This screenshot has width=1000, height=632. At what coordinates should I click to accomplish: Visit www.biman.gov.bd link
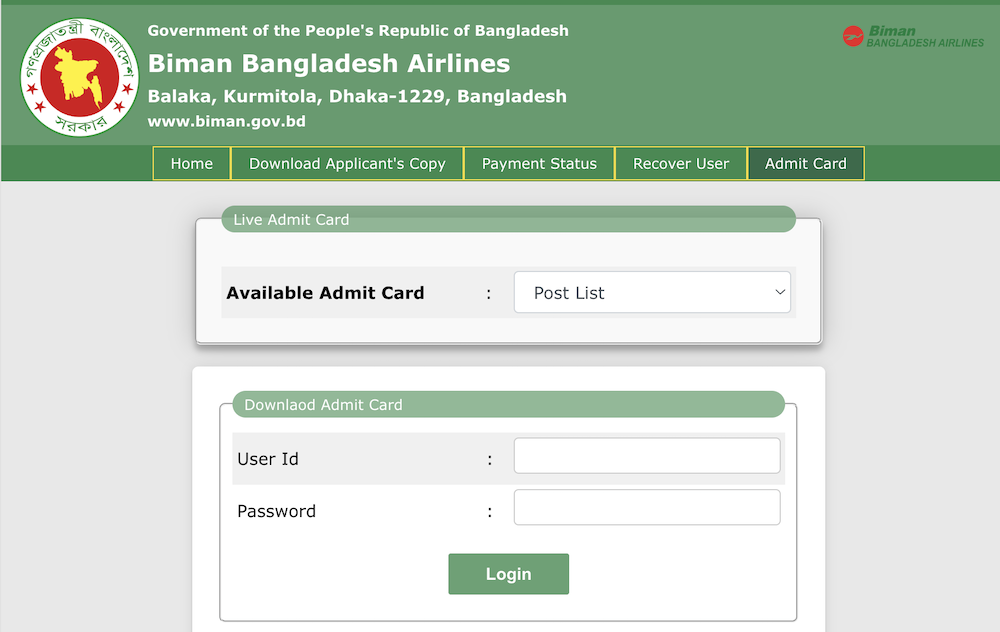(x=227, y=121)
